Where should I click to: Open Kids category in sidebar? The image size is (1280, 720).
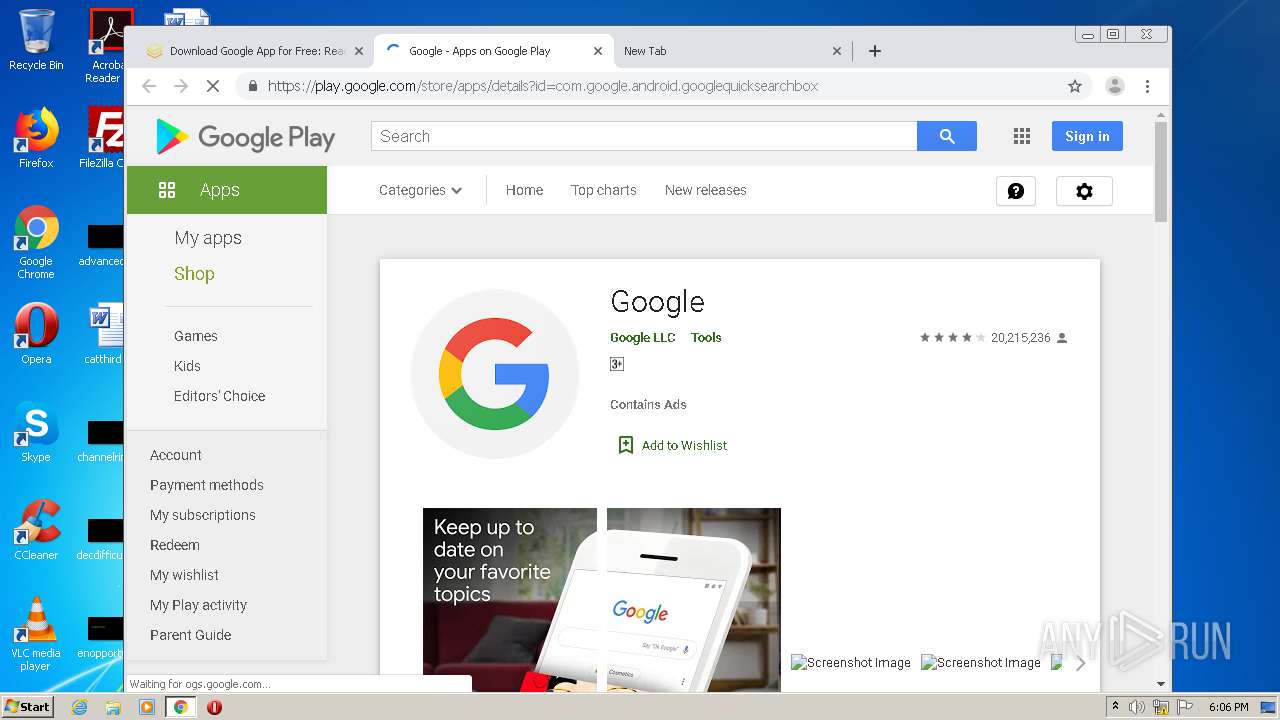(187, 366)
